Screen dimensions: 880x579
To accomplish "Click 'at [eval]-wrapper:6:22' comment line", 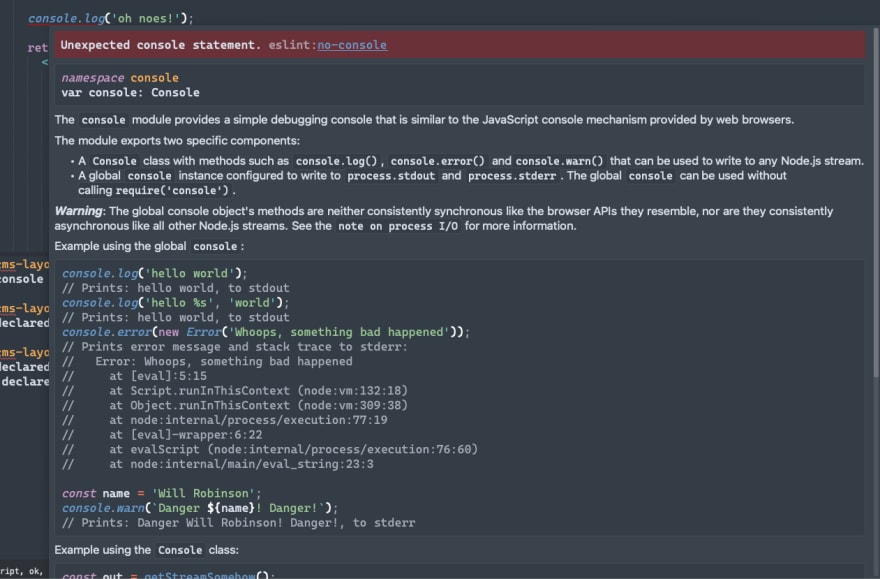I will pos(162,435).
